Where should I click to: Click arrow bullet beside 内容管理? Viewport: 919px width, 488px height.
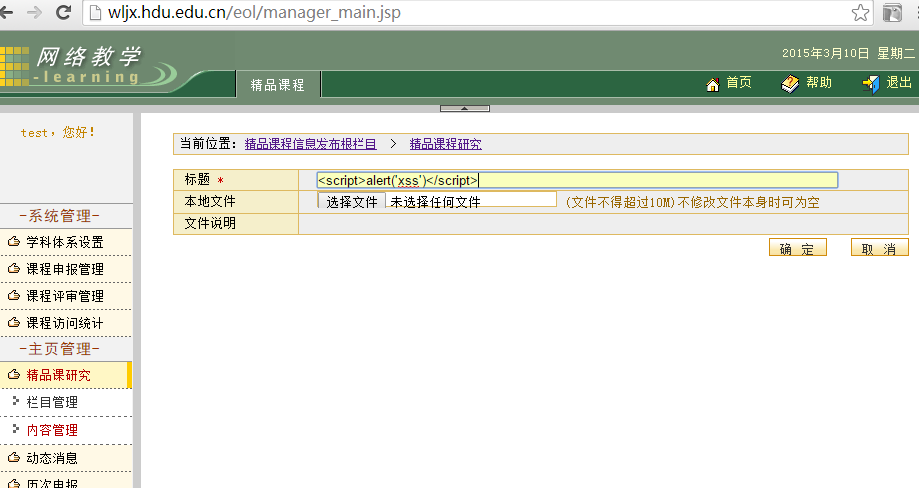click(16, 428)
